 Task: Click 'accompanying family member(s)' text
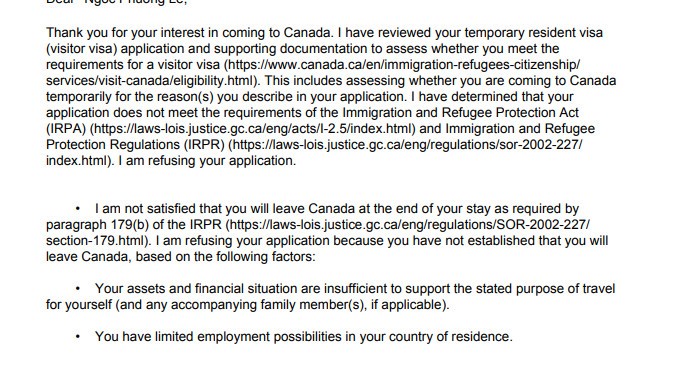coord(268,305)
